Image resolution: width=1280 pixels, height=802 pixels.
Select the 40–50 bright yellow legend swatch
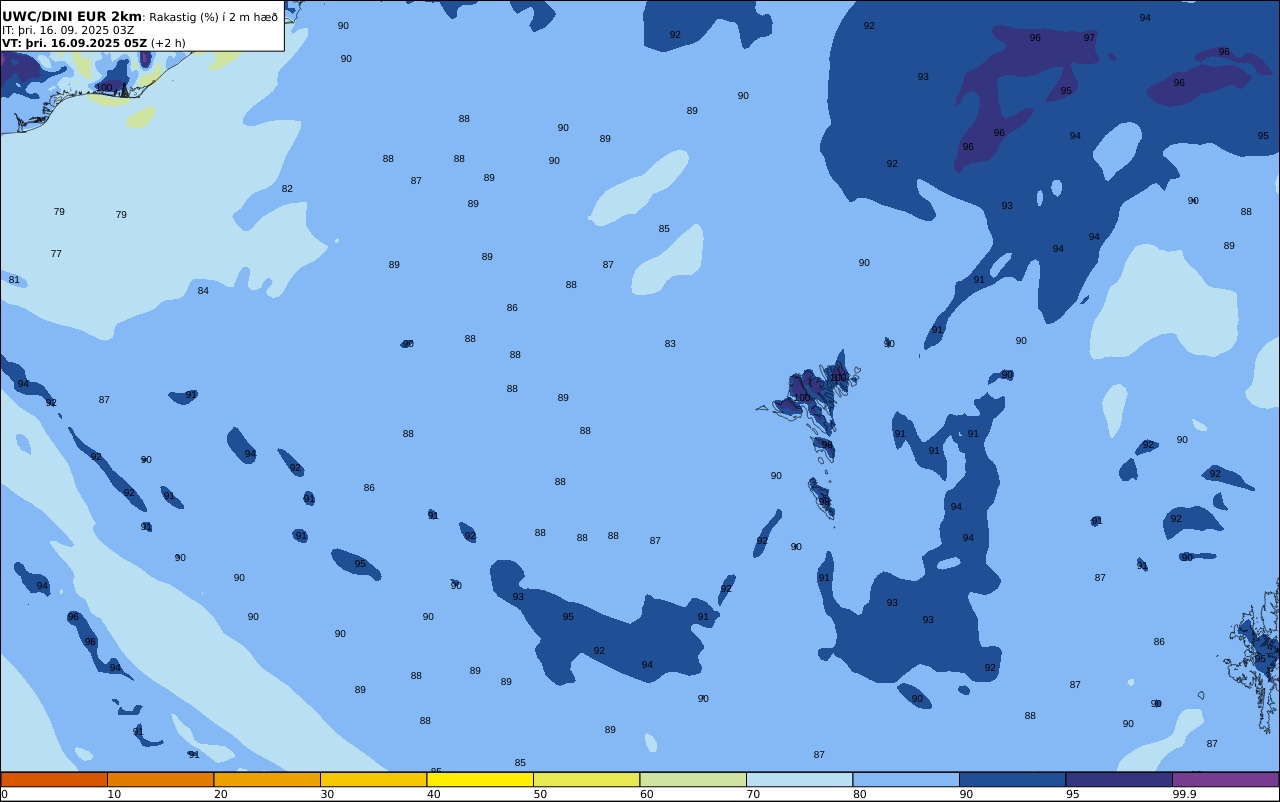[480, 779]
